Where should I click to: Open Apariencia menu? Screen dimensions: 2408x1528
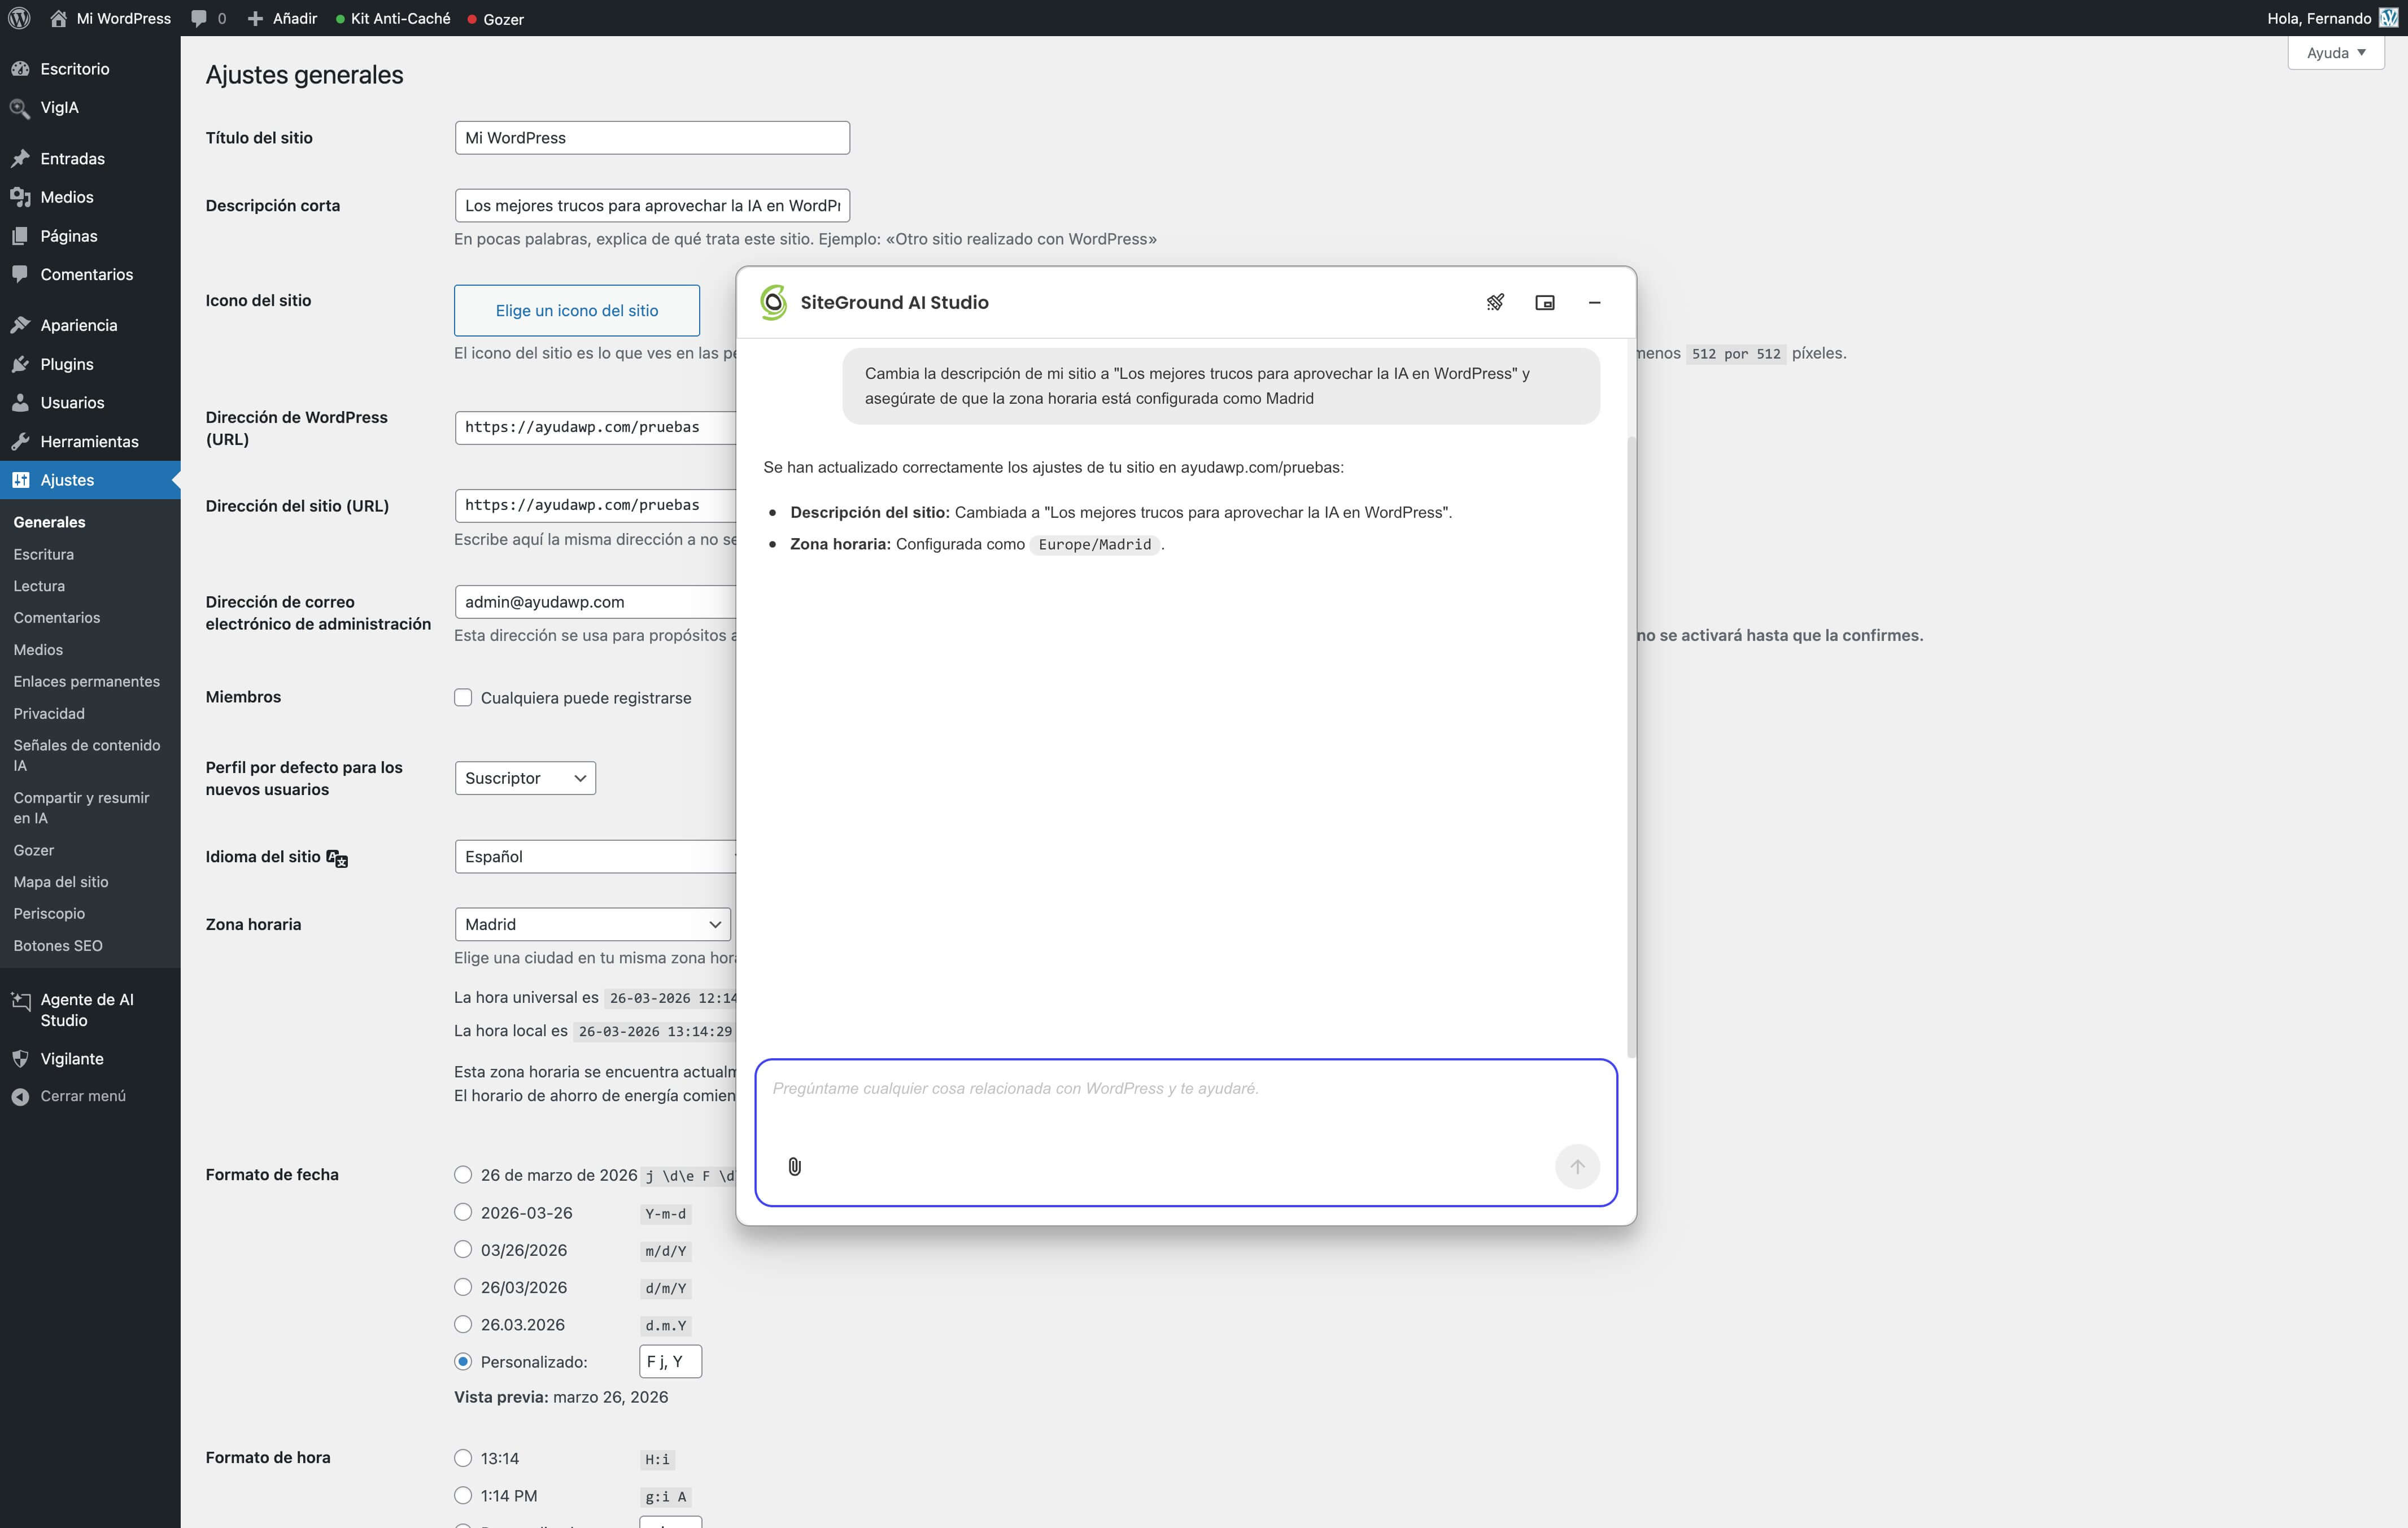tap(90, 325)
